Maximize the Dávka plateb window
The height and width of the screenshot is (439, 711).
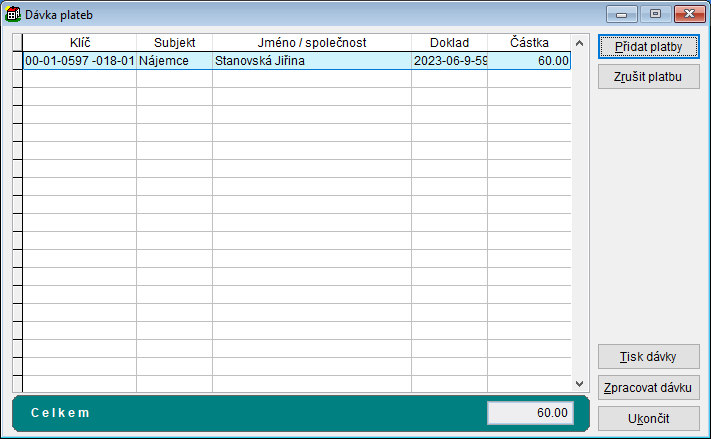(x=655, y=14)
